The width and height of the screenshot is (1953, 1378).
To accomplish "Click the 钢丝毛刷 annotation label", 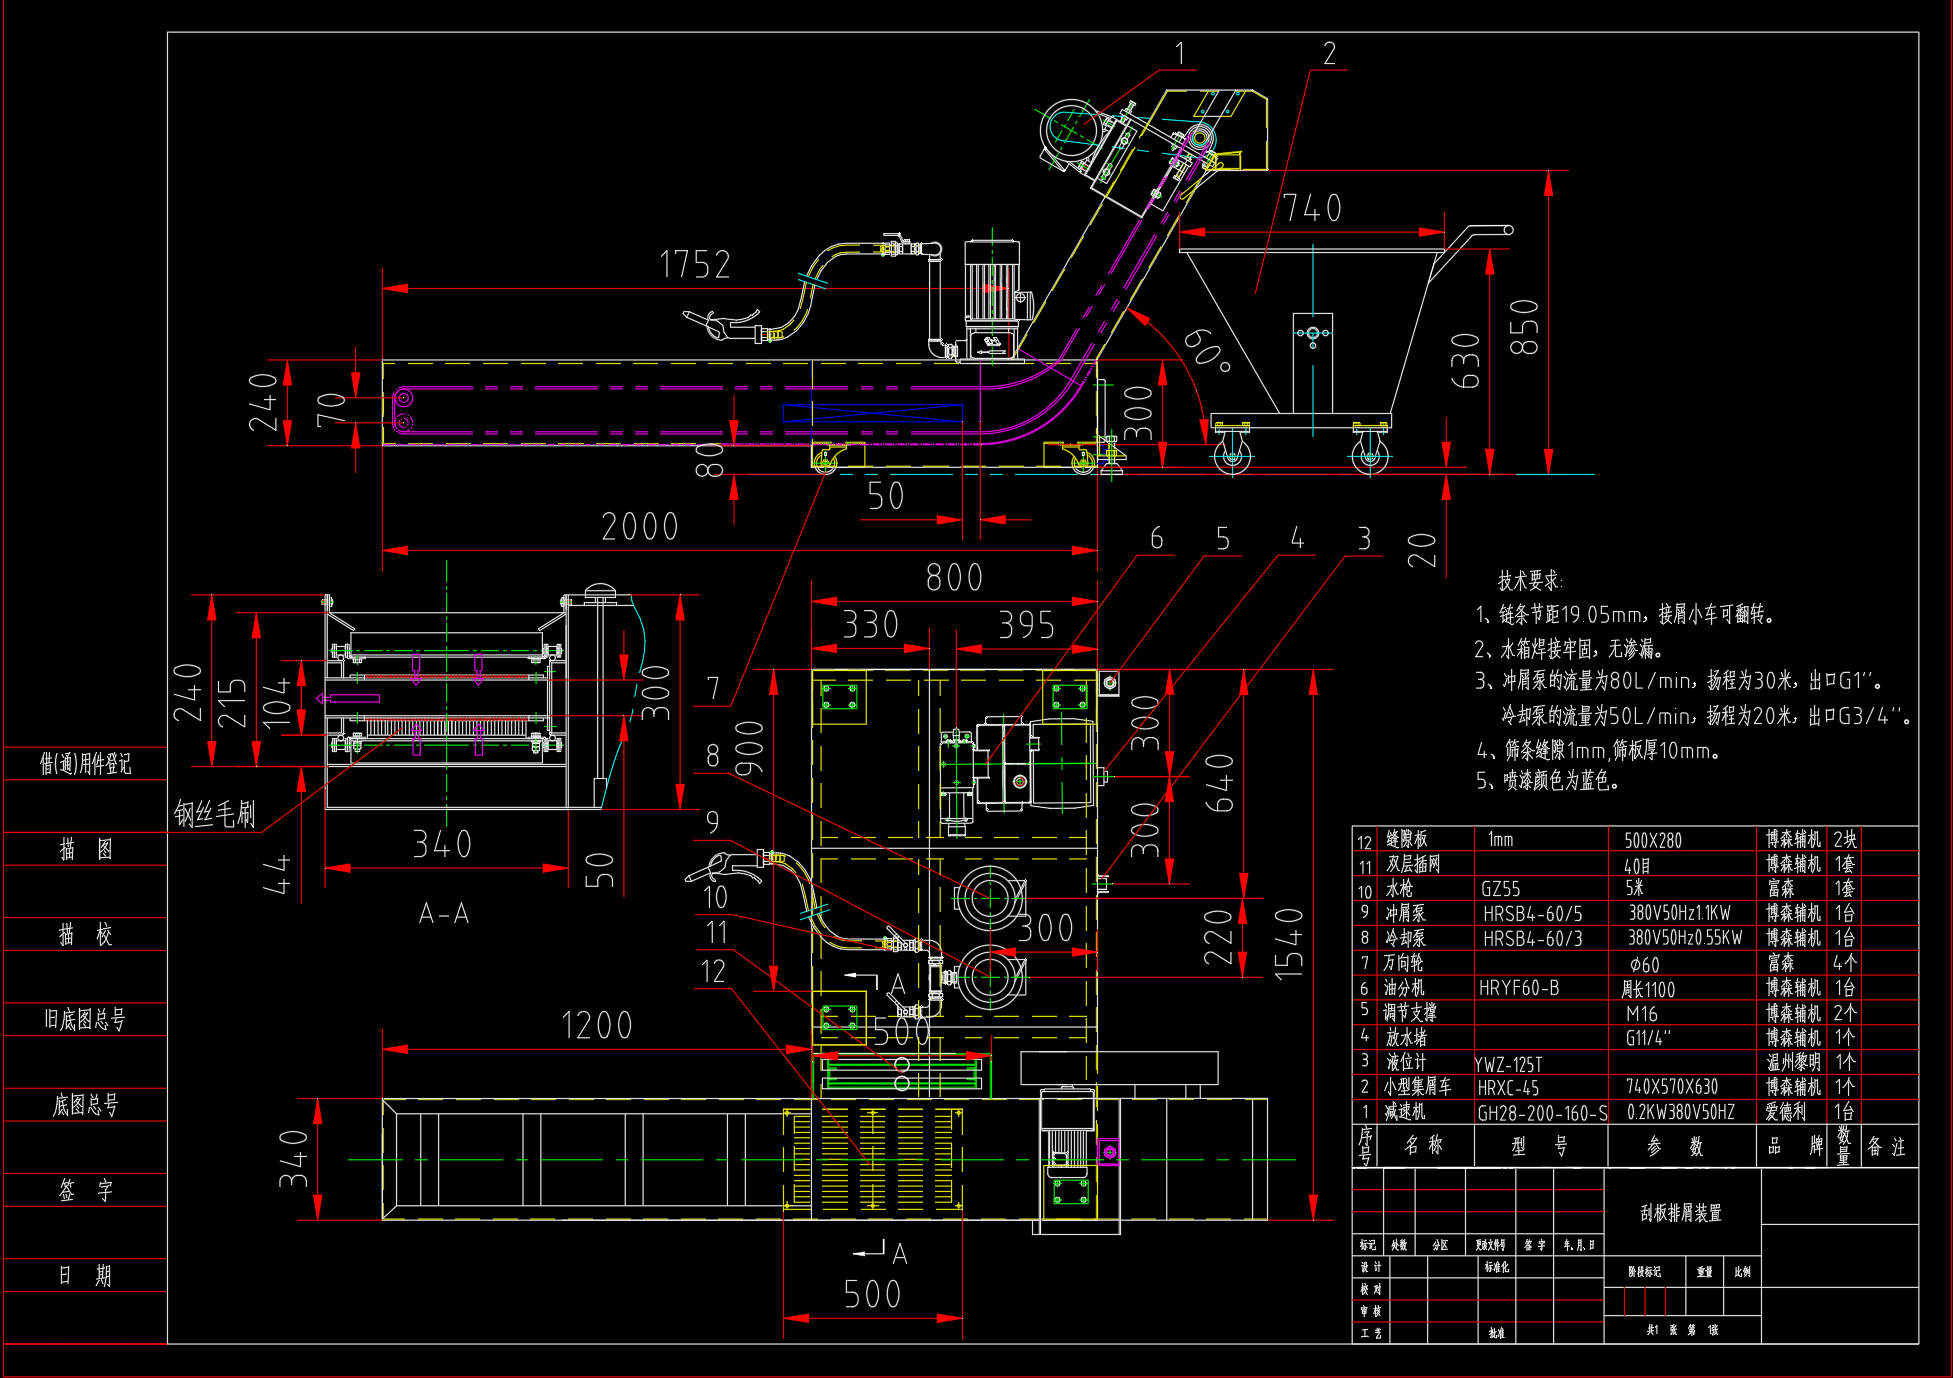I will pyautogui.click(x=215, y=814).
